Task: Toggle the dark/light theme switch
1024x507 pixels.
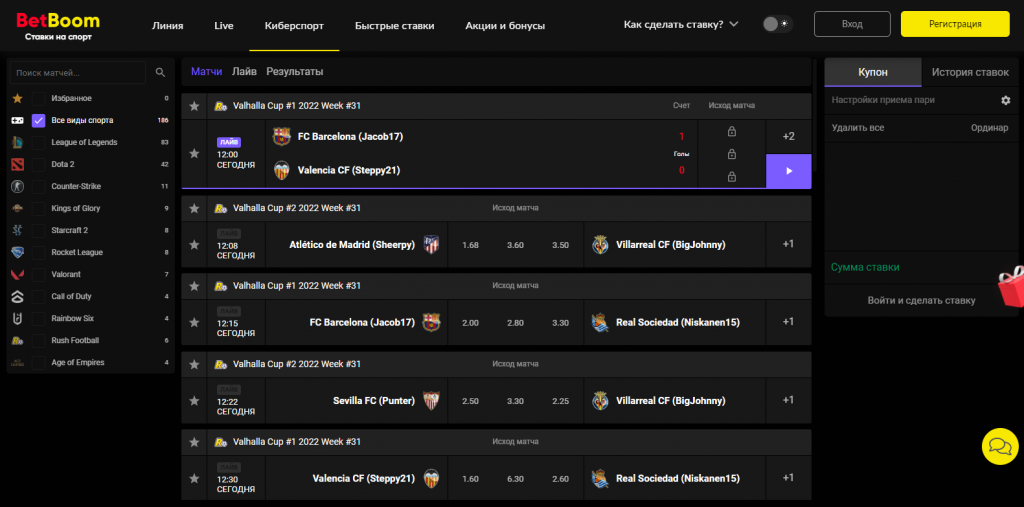Action: pos(777,24)
